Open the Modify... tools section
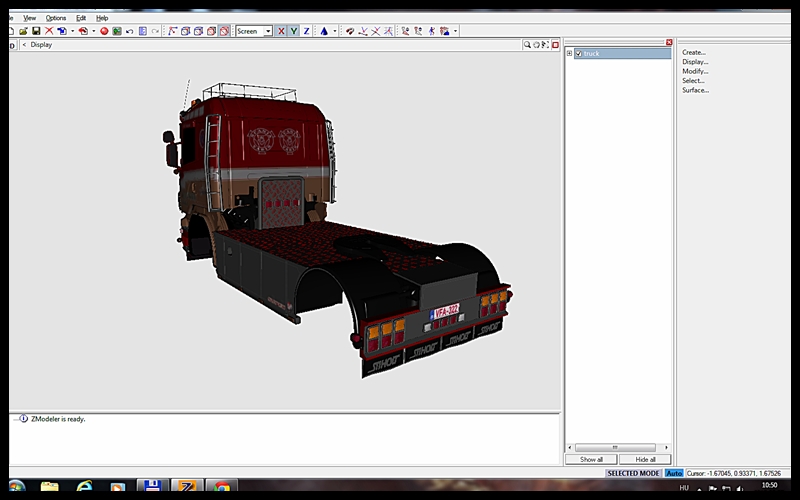The image size is (800, 500). (695, 71)
